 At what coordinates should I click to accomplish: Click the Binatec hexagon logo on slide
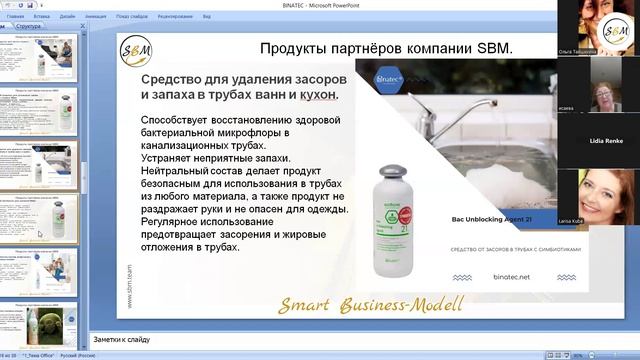point(389,79)
